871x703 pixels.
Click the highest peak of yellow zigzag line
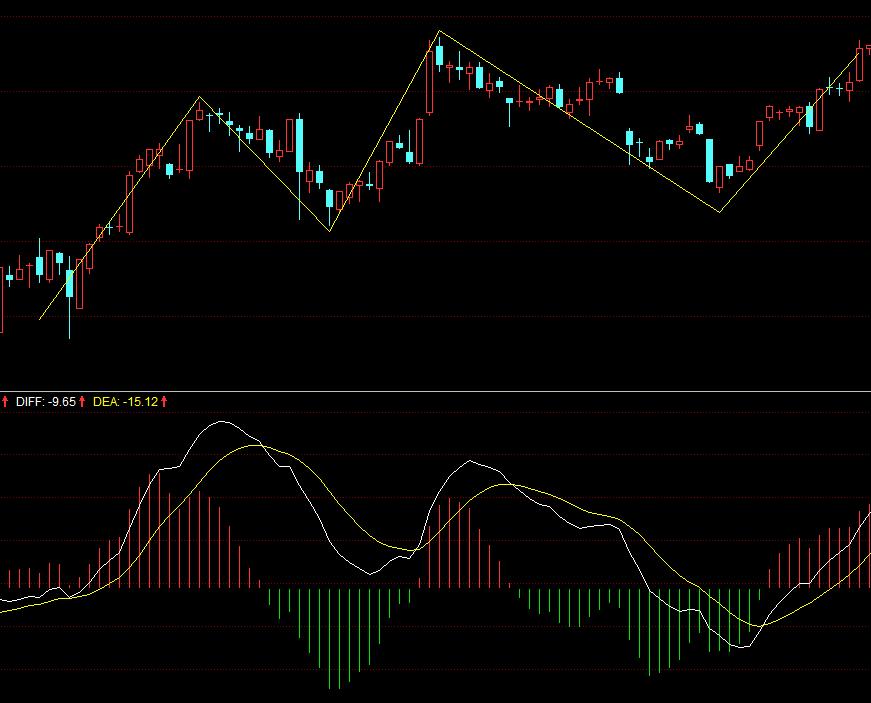(x=438, y=33)
